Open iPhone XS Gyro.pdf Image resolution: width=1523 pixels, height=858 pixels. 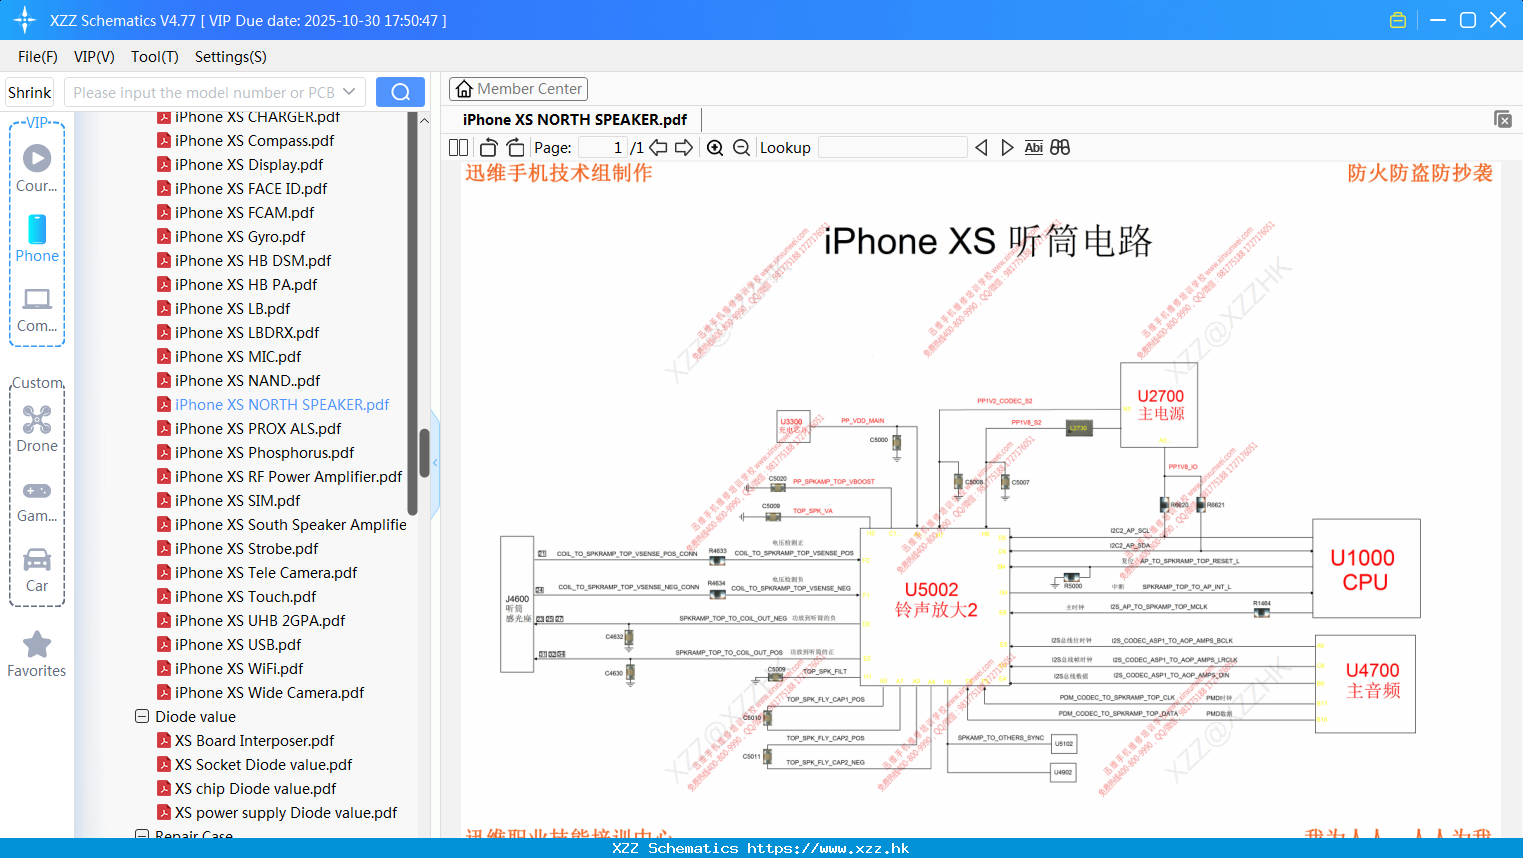[240, 236]
